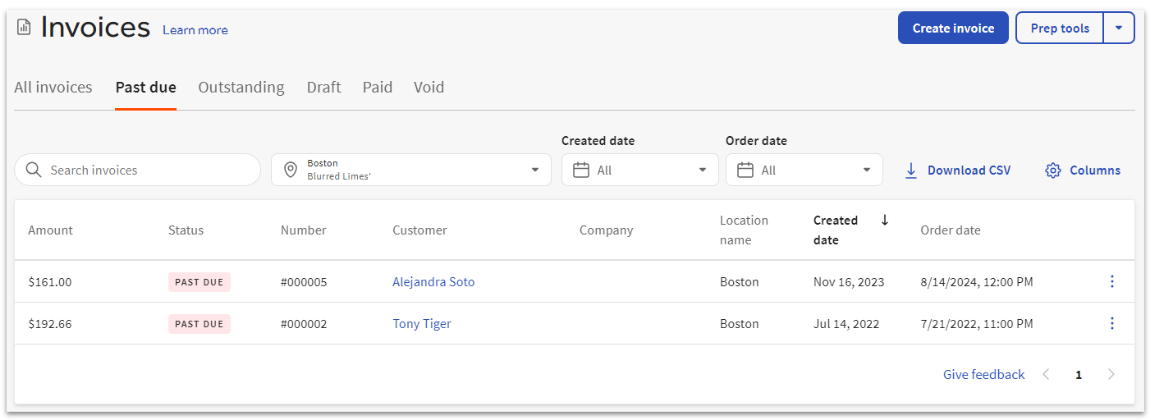Open the Draft tab
The image size is (1151, 420).
323,87
